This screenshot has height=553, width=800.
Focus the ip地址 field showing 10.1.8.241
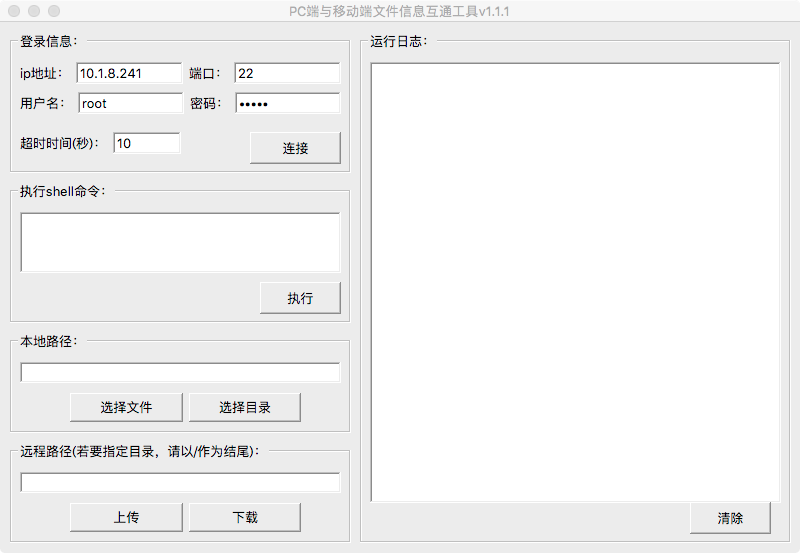click(129, 73)
